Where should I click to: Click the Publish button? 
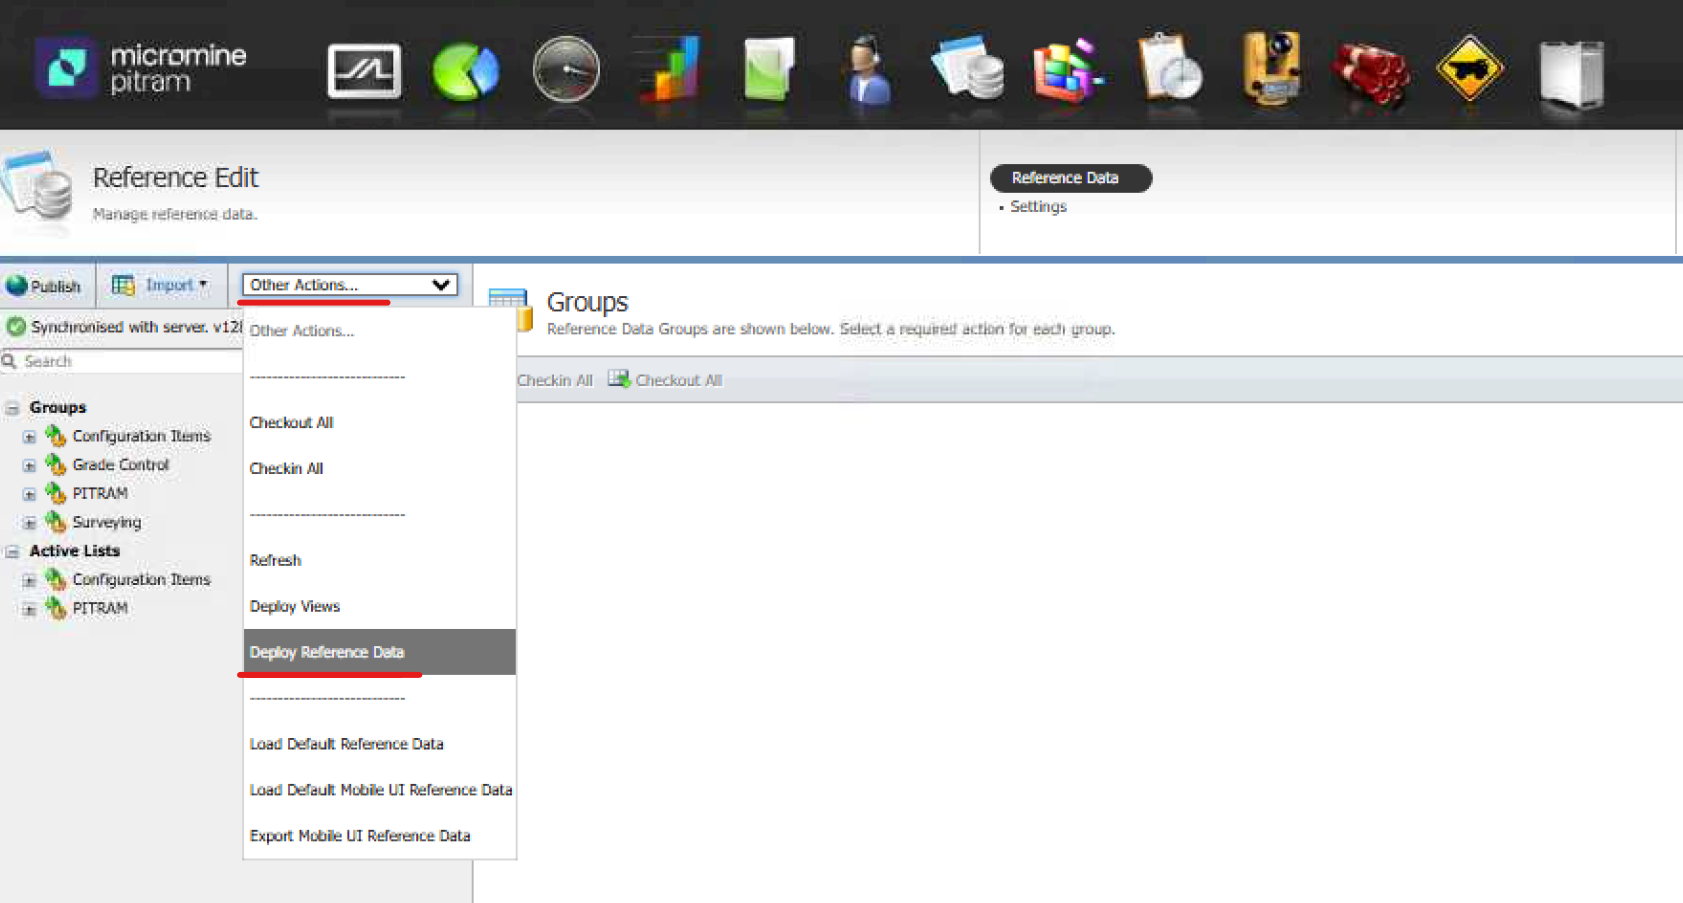pyautogui.click(x=45, y=286)
